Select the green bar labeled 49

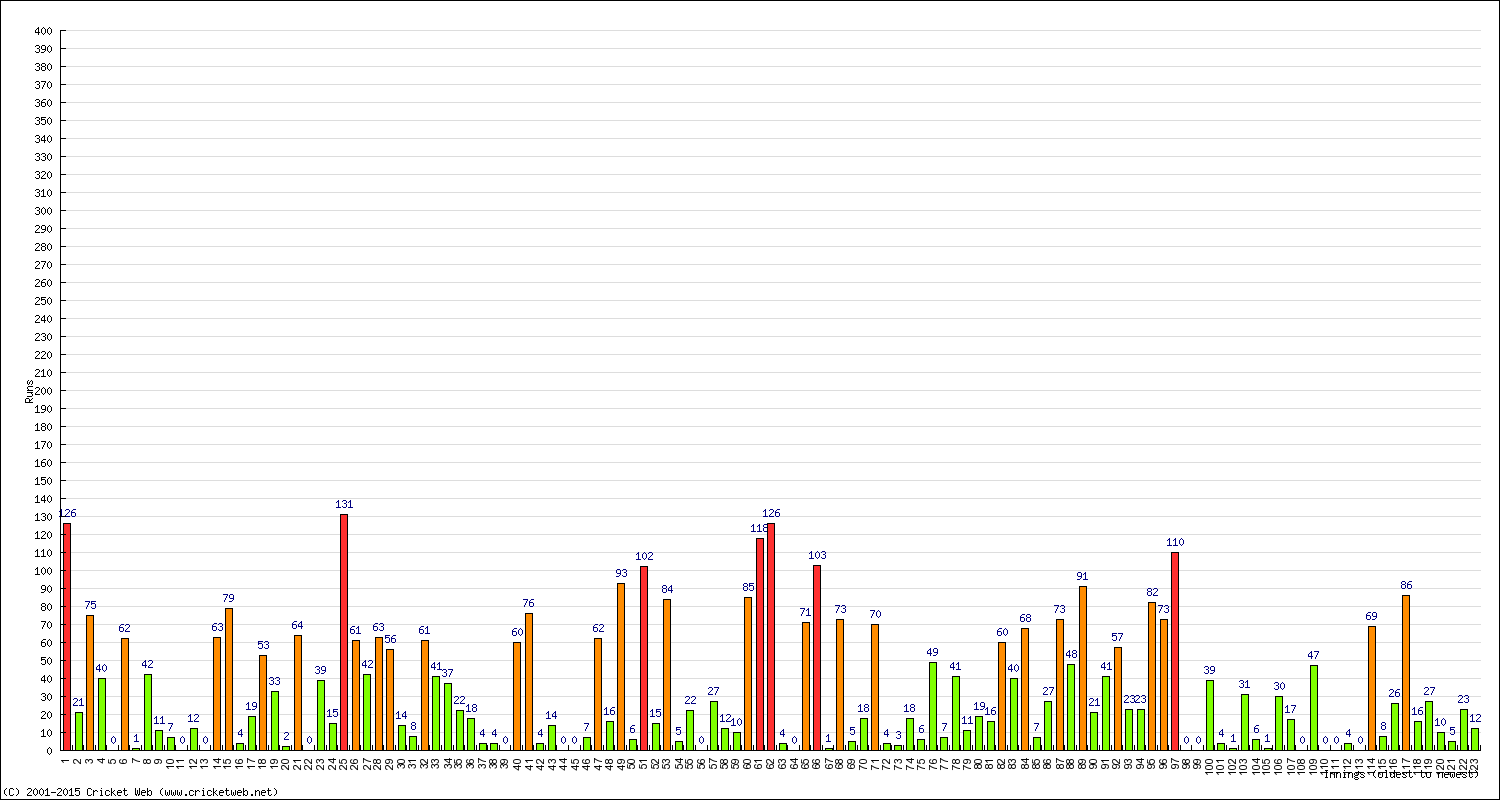(x=933, y=706)
